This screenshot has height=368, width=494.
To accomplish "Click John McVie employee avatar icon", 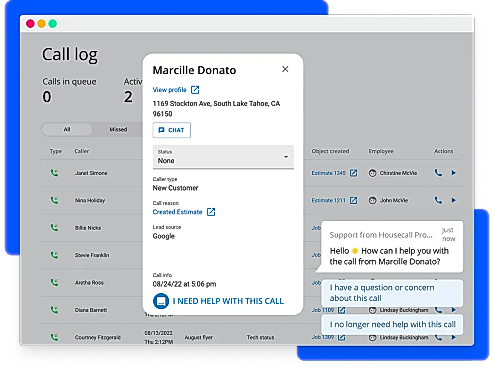I will pos(372,200).
